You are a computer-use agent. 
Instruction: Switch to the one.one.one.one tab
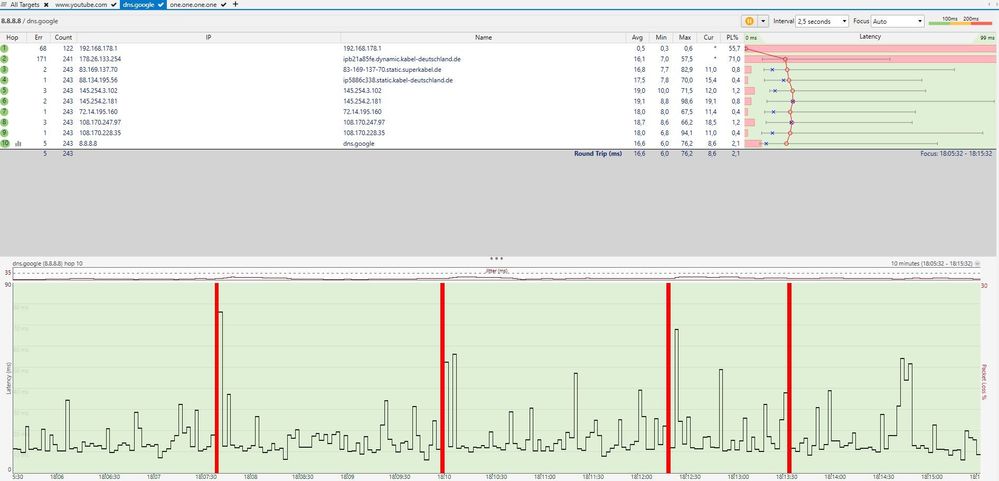(194, 4)
